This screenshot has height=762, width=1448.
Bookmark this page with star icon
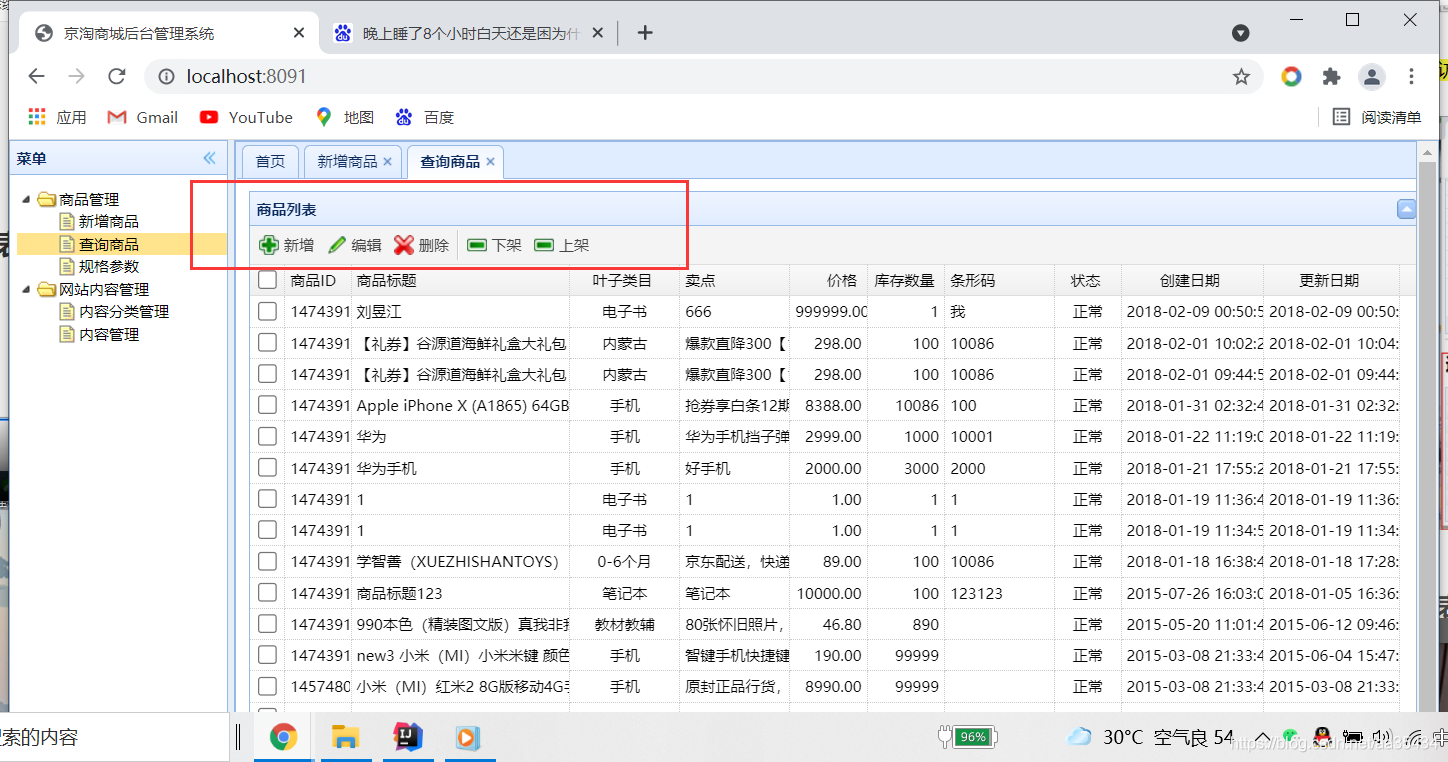[x=1241, y=76]
